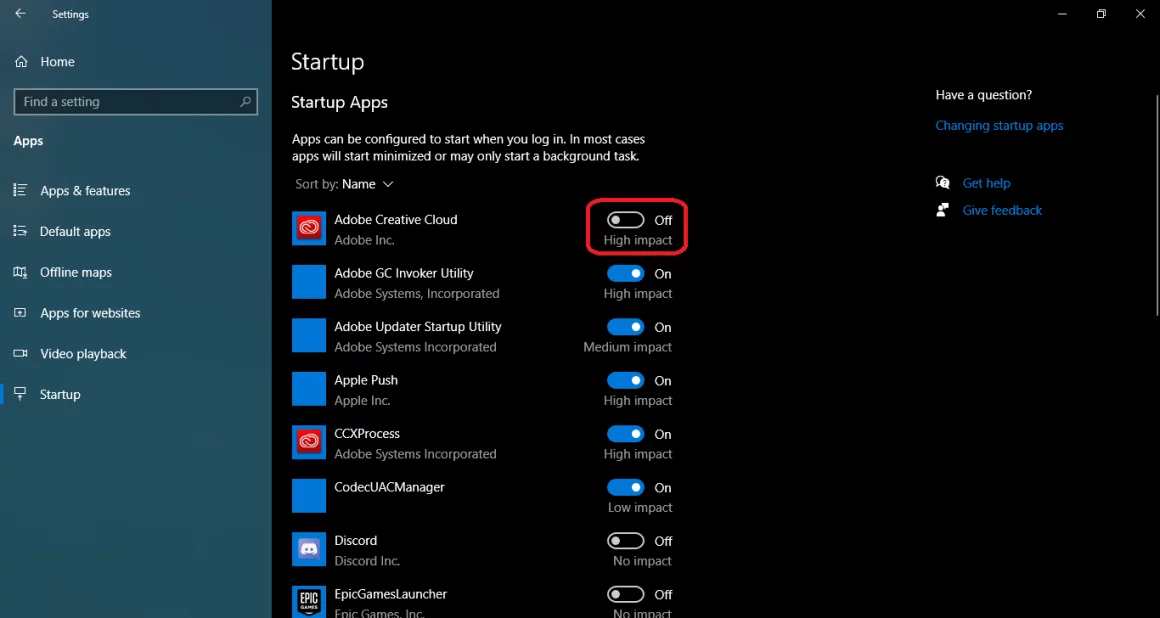Enable Adobe Creative Cloud startup toggle
Image resolution: width=1160 pixels, height=618 pixels.
click(x=626, y=221)
